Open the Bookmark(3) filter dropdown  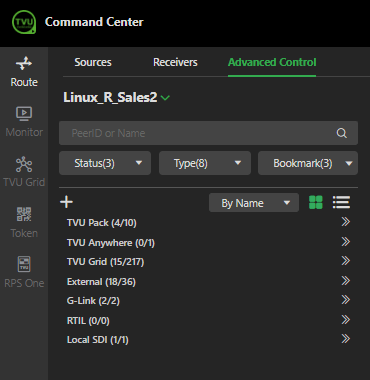[x=308, y=163]
